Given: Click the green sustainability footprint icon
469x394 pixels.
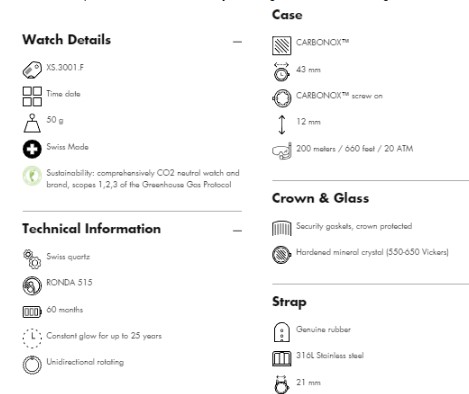Looking at the screenshot, I should coord(32,176).
